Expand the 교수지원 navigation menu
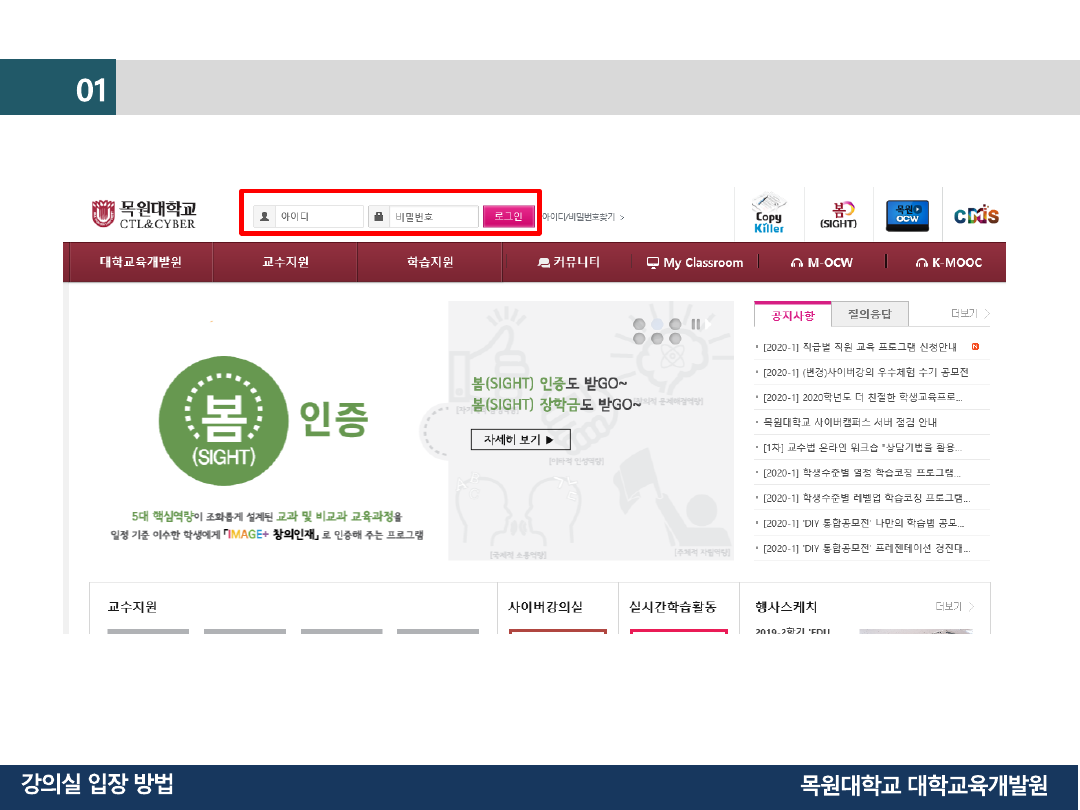This screenshot has width=1080, height=810. (285, 262)
